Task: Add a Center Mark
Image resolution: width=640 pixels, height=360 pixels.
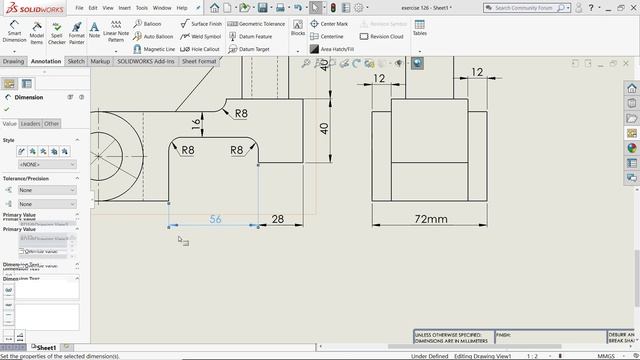Action: click(x=329, y=24)
